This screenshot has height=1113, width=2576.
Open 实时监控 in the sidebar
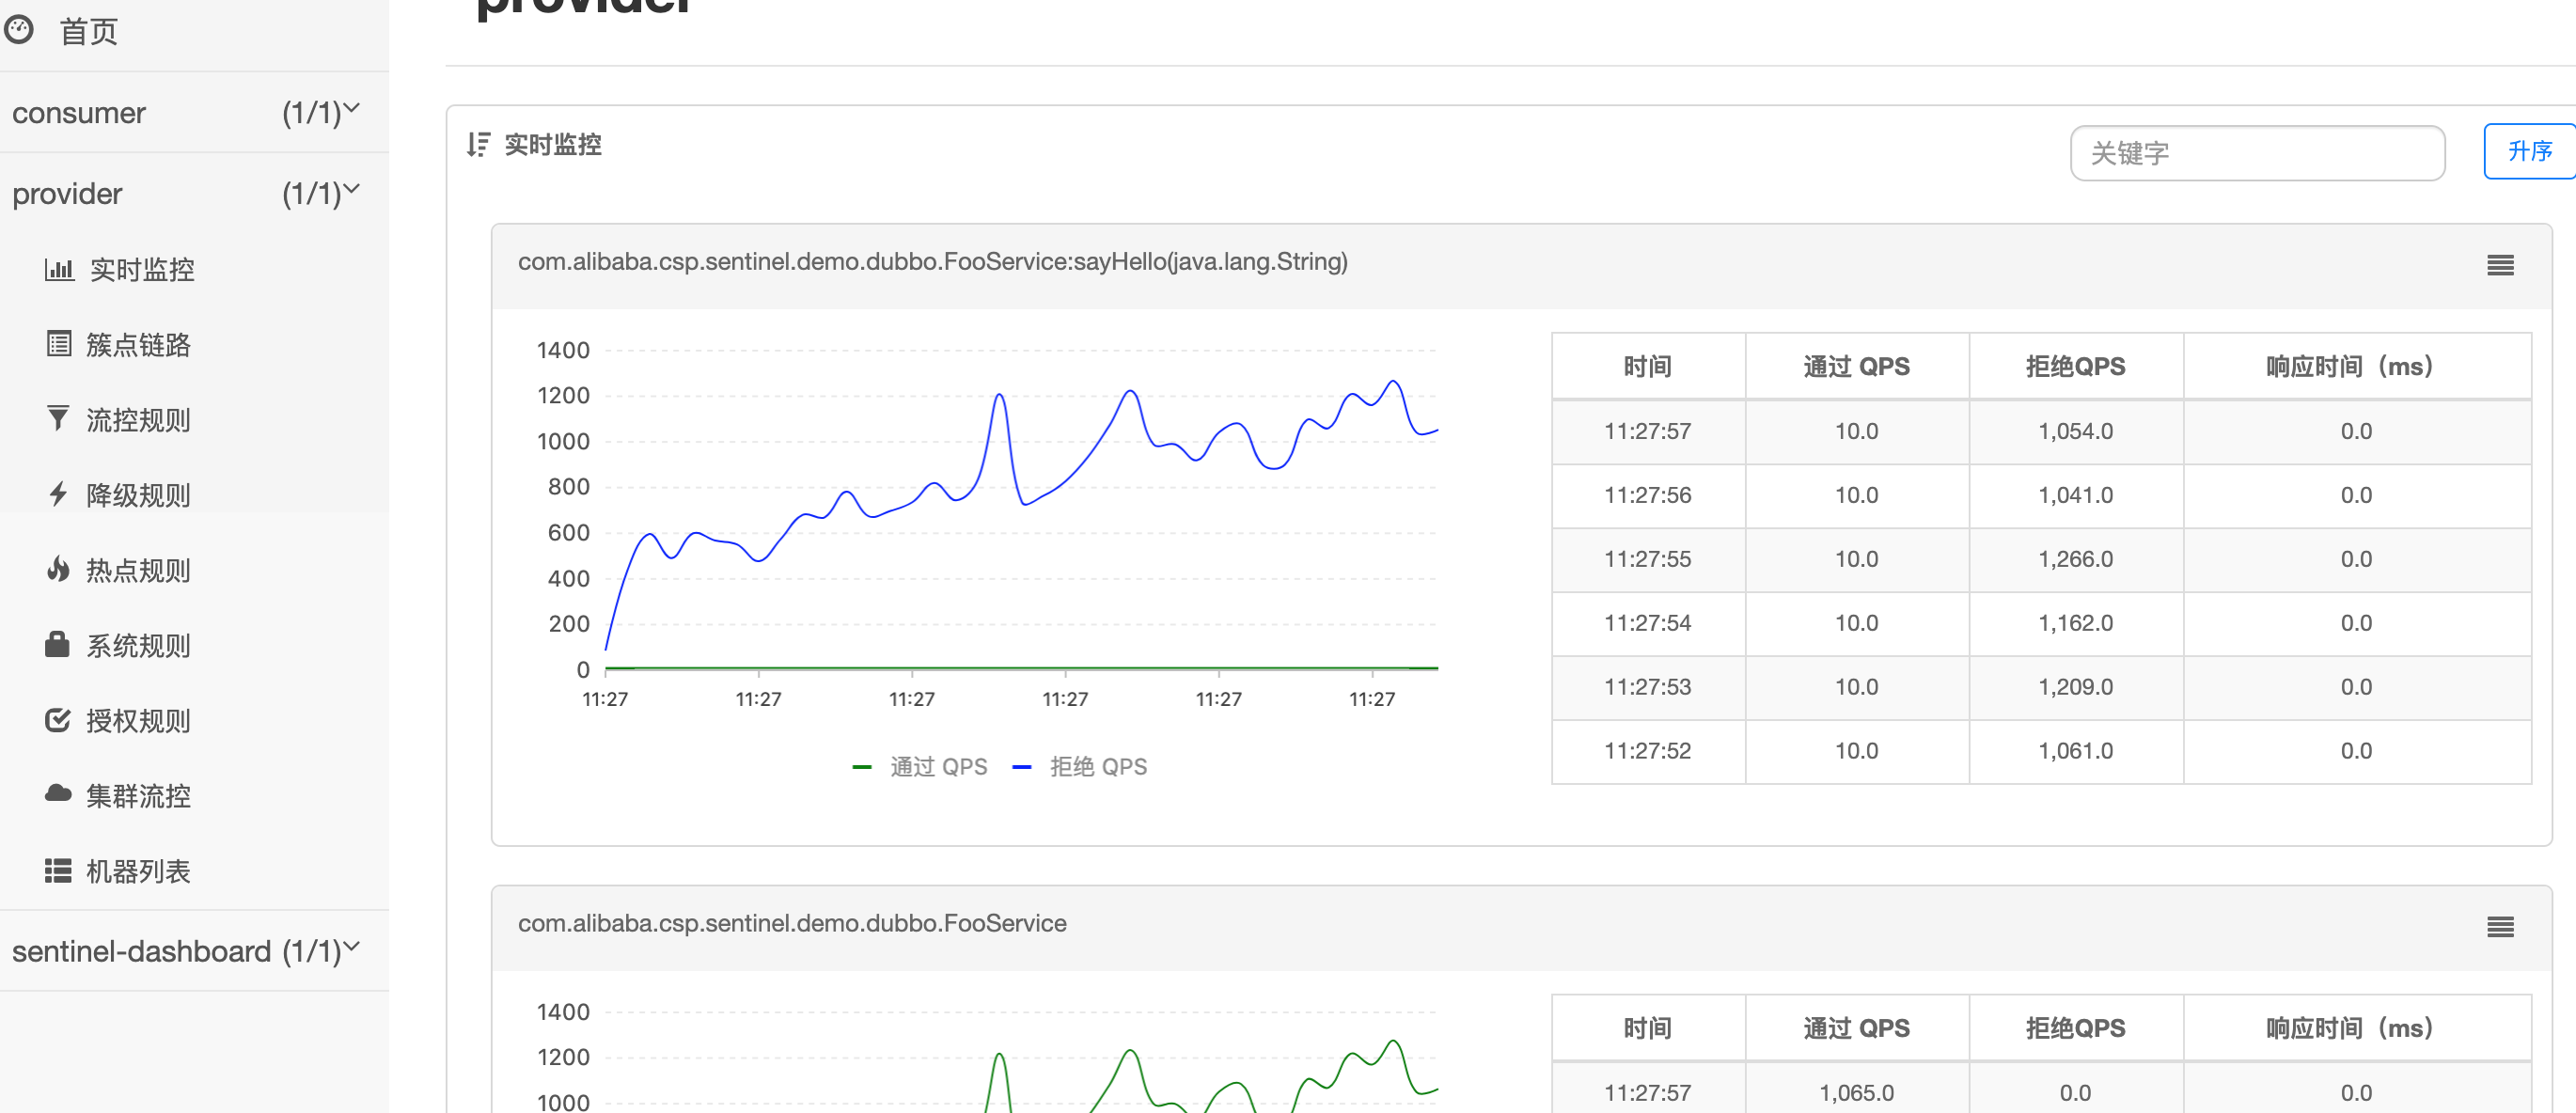[x=142, y=270]
